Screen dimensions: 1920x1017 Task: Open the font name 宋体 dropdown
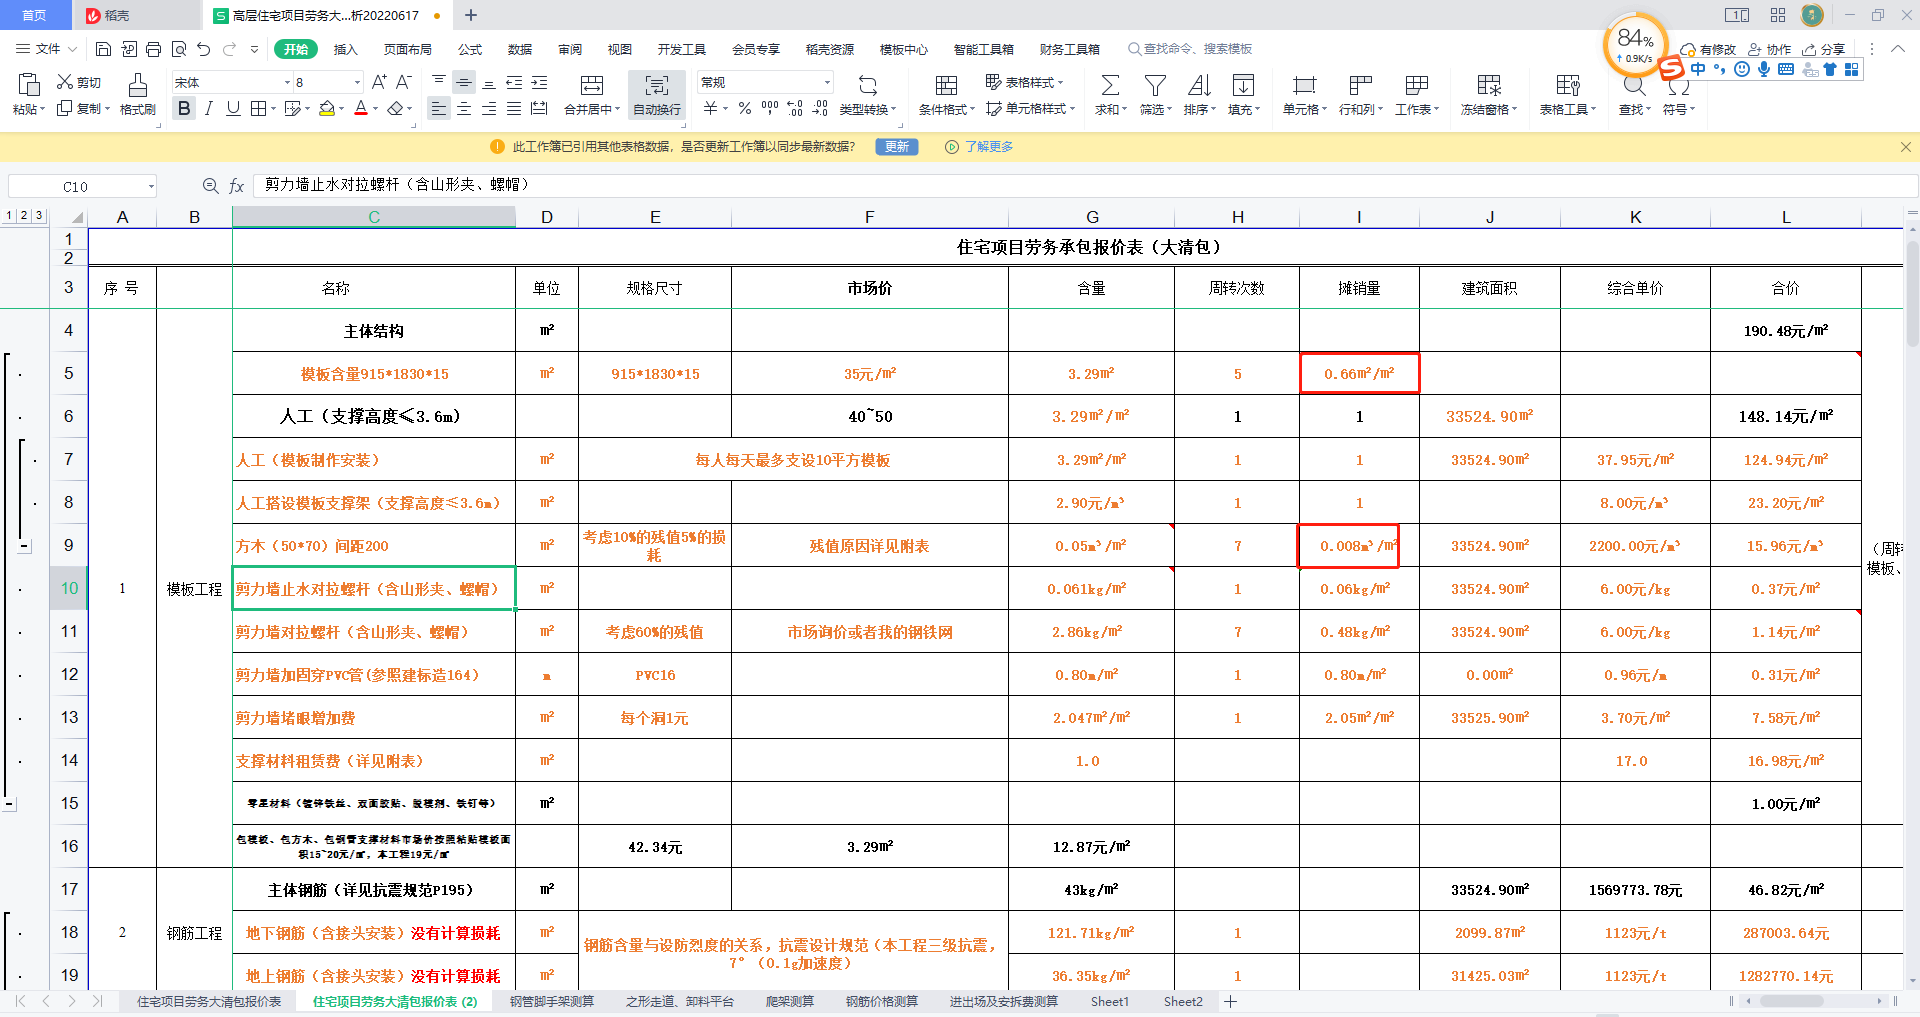287,82
